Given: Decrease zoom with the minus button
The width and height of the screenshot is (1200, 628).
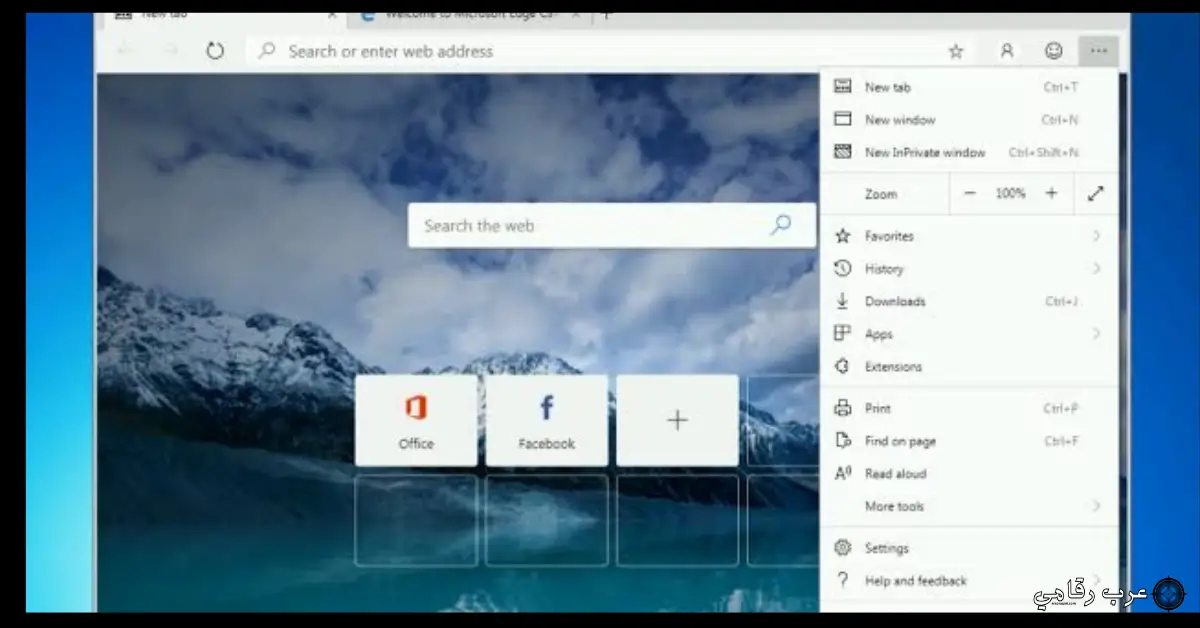Looking at the screenshot, I should [x=969, y=194].
